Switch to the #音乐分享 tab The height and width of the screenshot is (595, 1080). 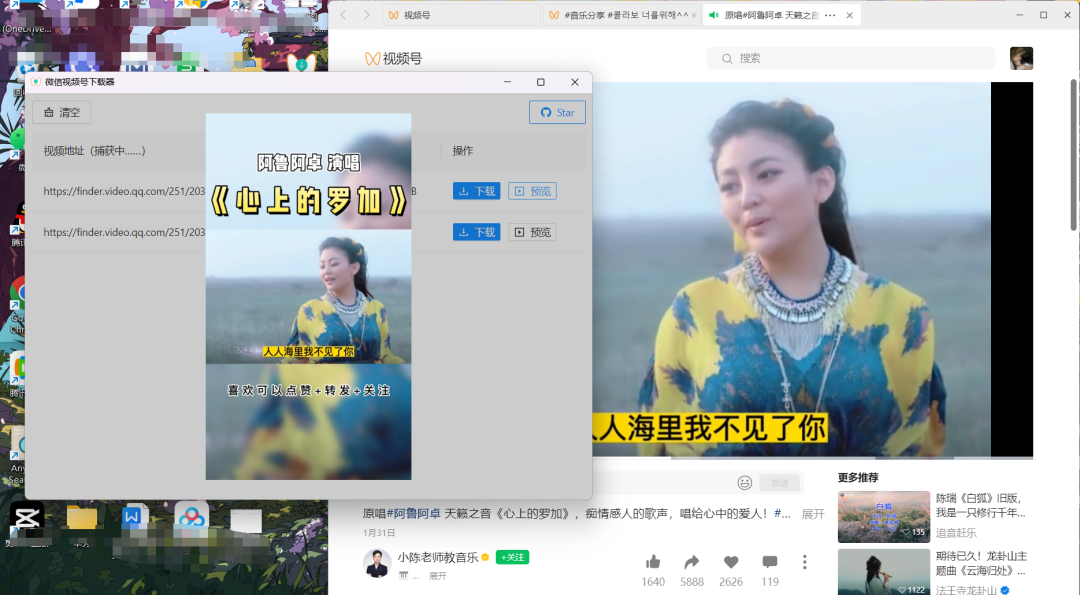coord(622,14)
